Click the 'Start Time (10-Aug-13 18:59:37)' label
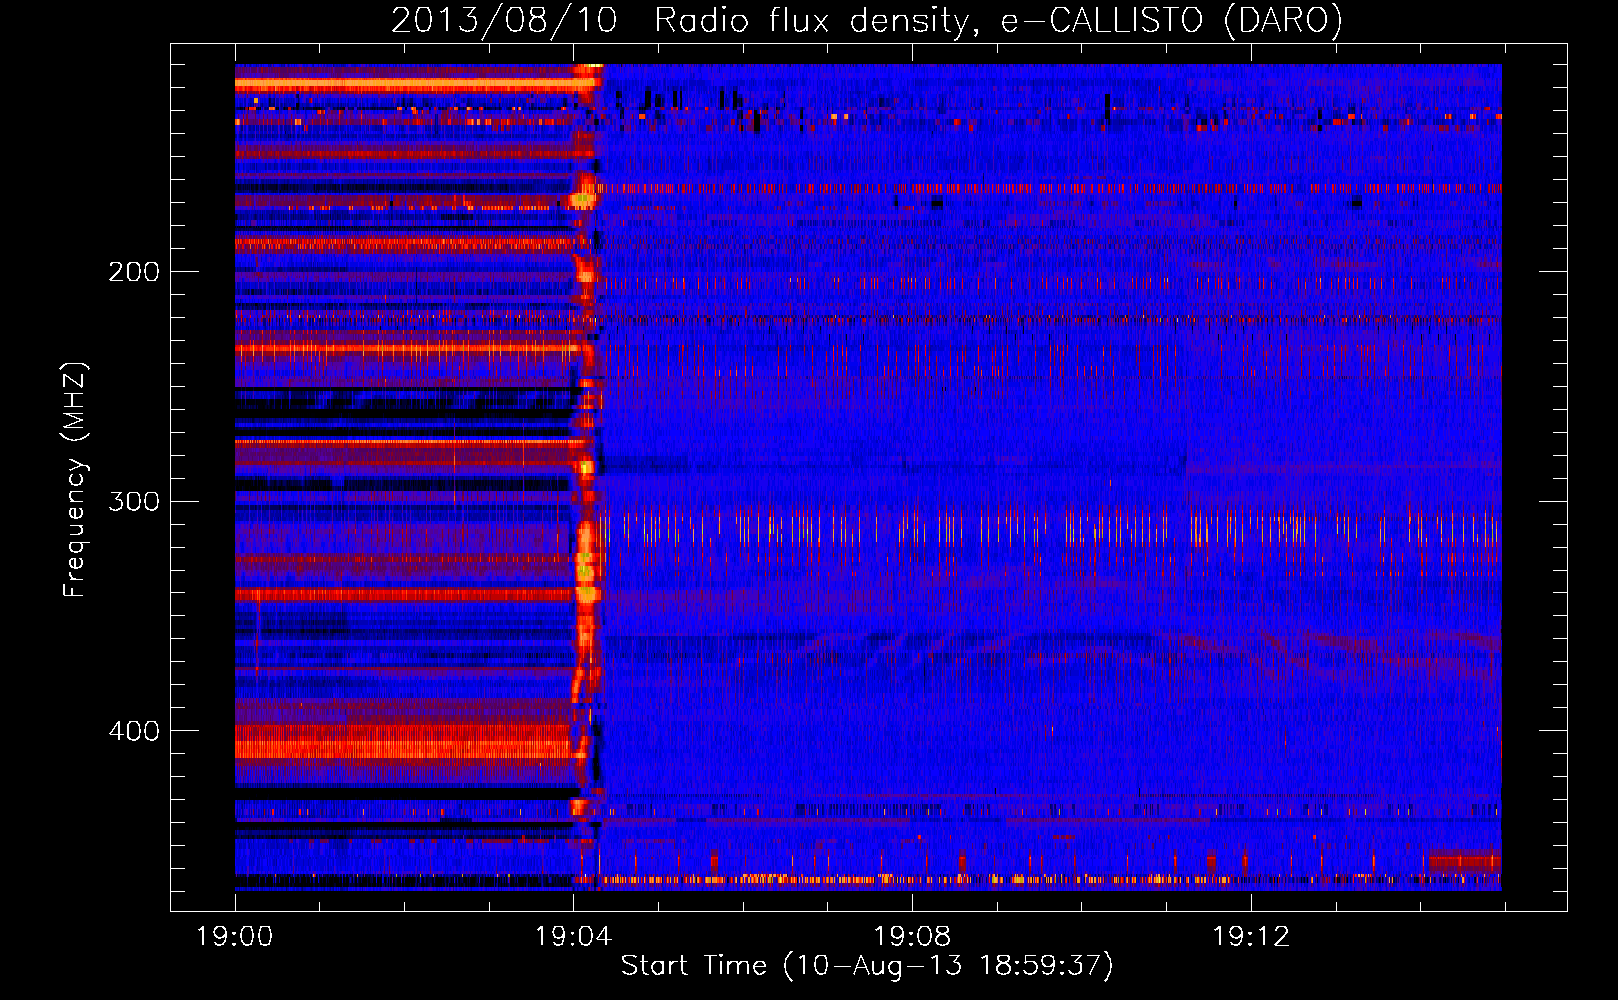This screenshot has width=1618, height=1000. 867,966
